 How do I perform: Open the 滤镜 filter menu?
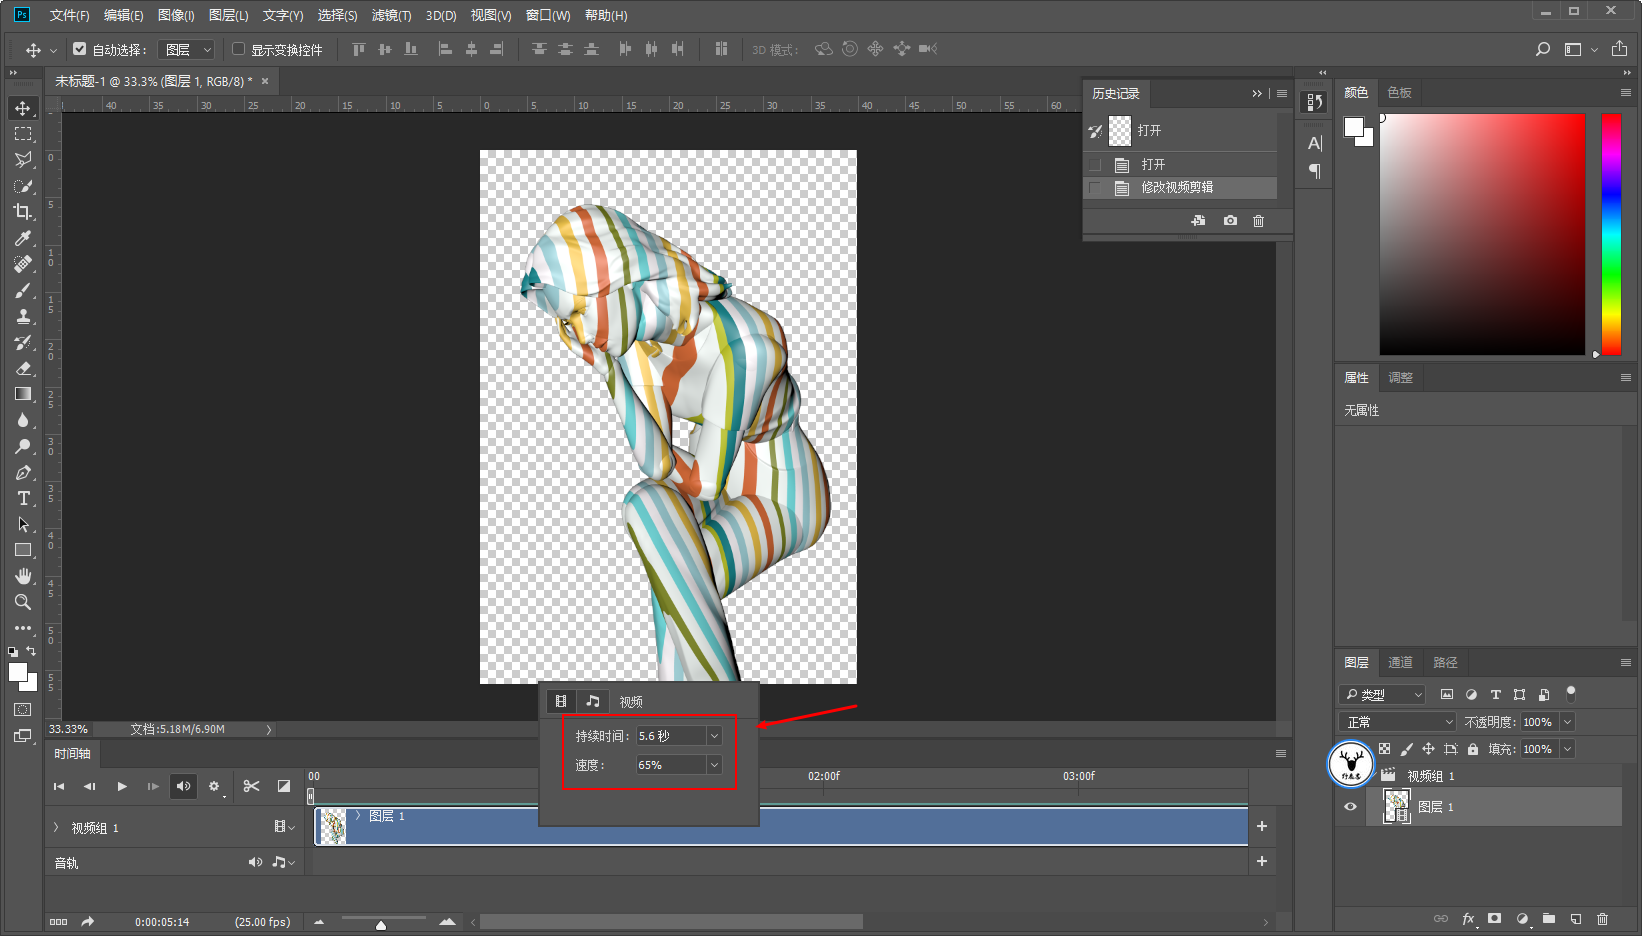coord(391,15)
